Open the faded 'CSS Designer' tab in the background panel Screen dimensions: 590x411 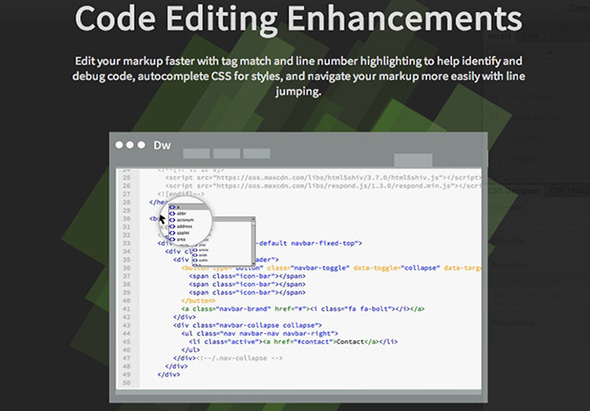(515, 191)
